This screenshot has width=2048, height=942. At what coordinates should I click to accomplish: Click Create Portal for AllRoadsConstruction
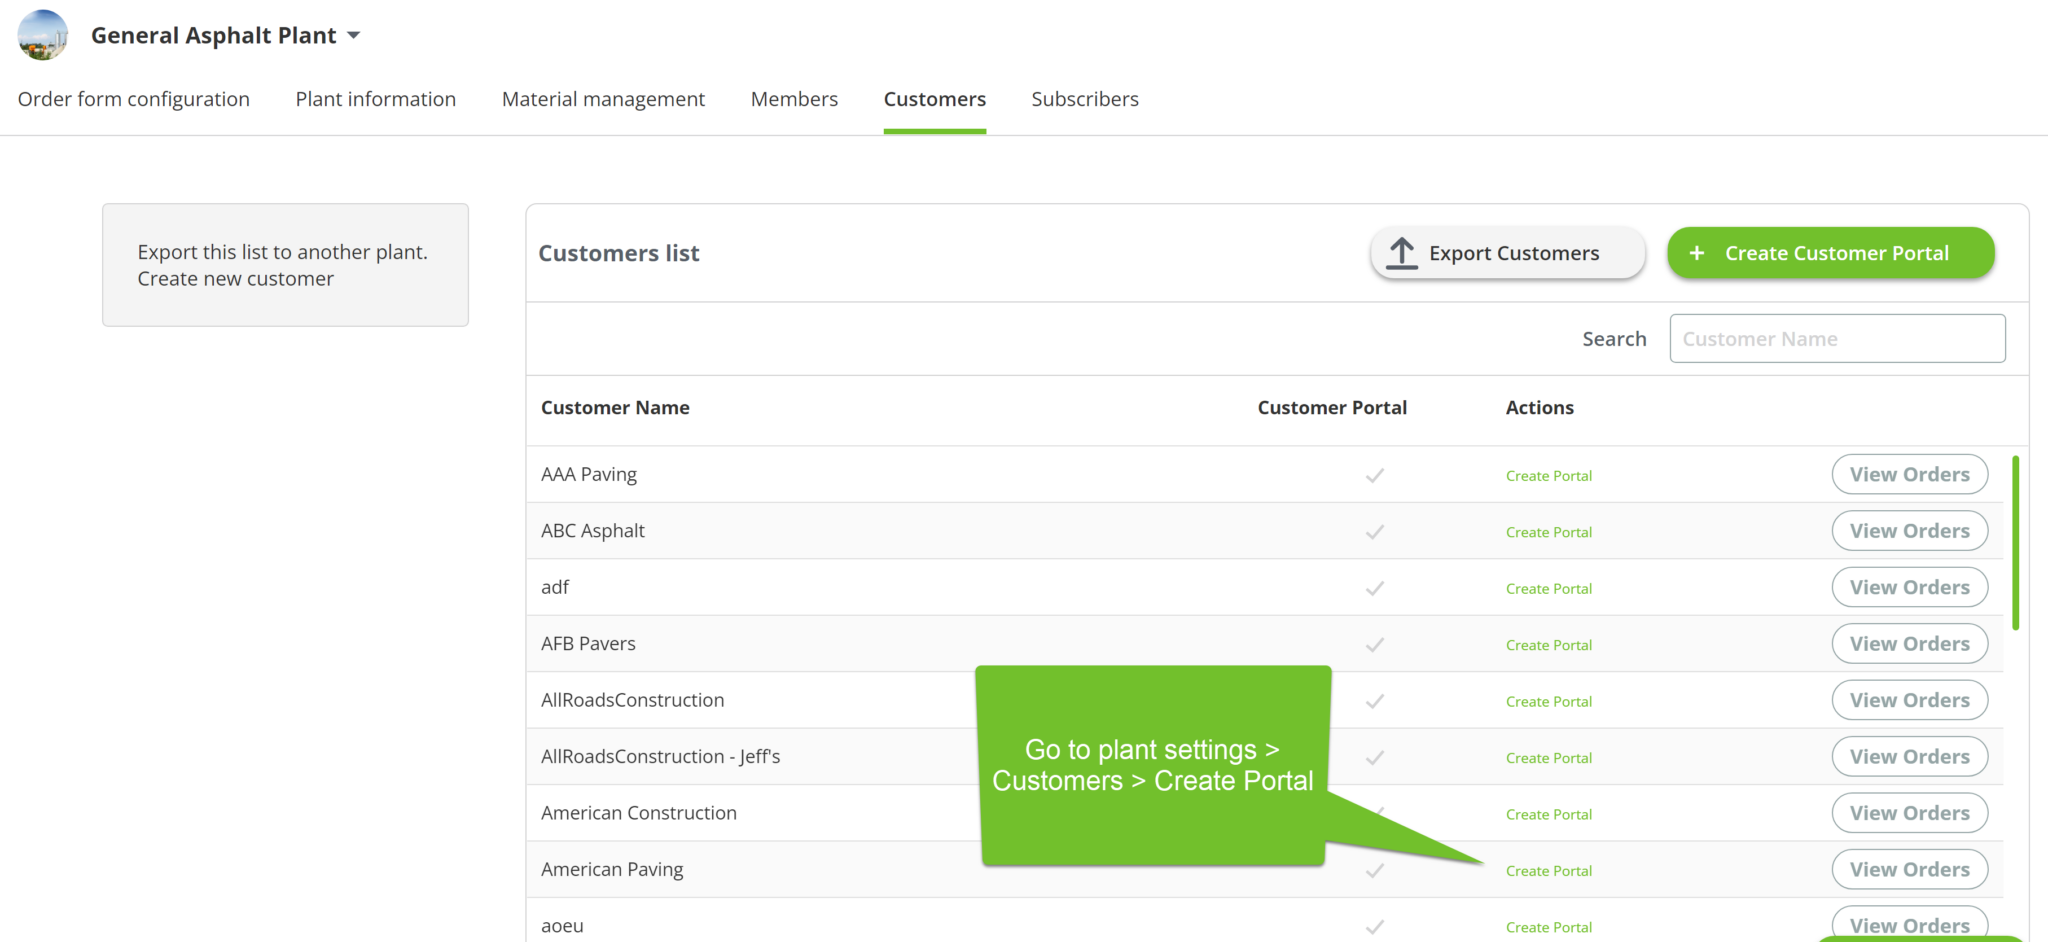(1548, 701)
